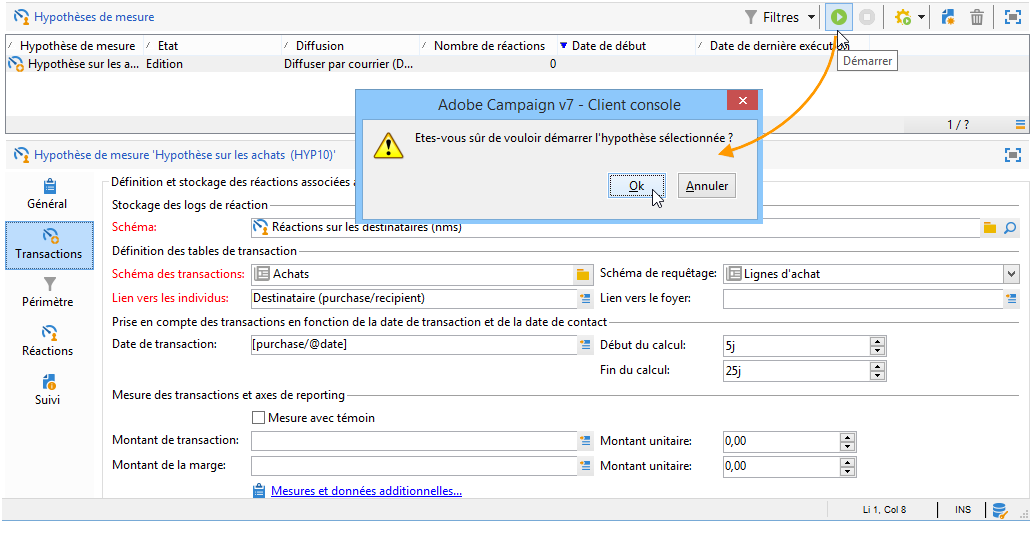Click the Montant de la marge field
This screenshot has height=541, width=1030.
click(414, 465)
